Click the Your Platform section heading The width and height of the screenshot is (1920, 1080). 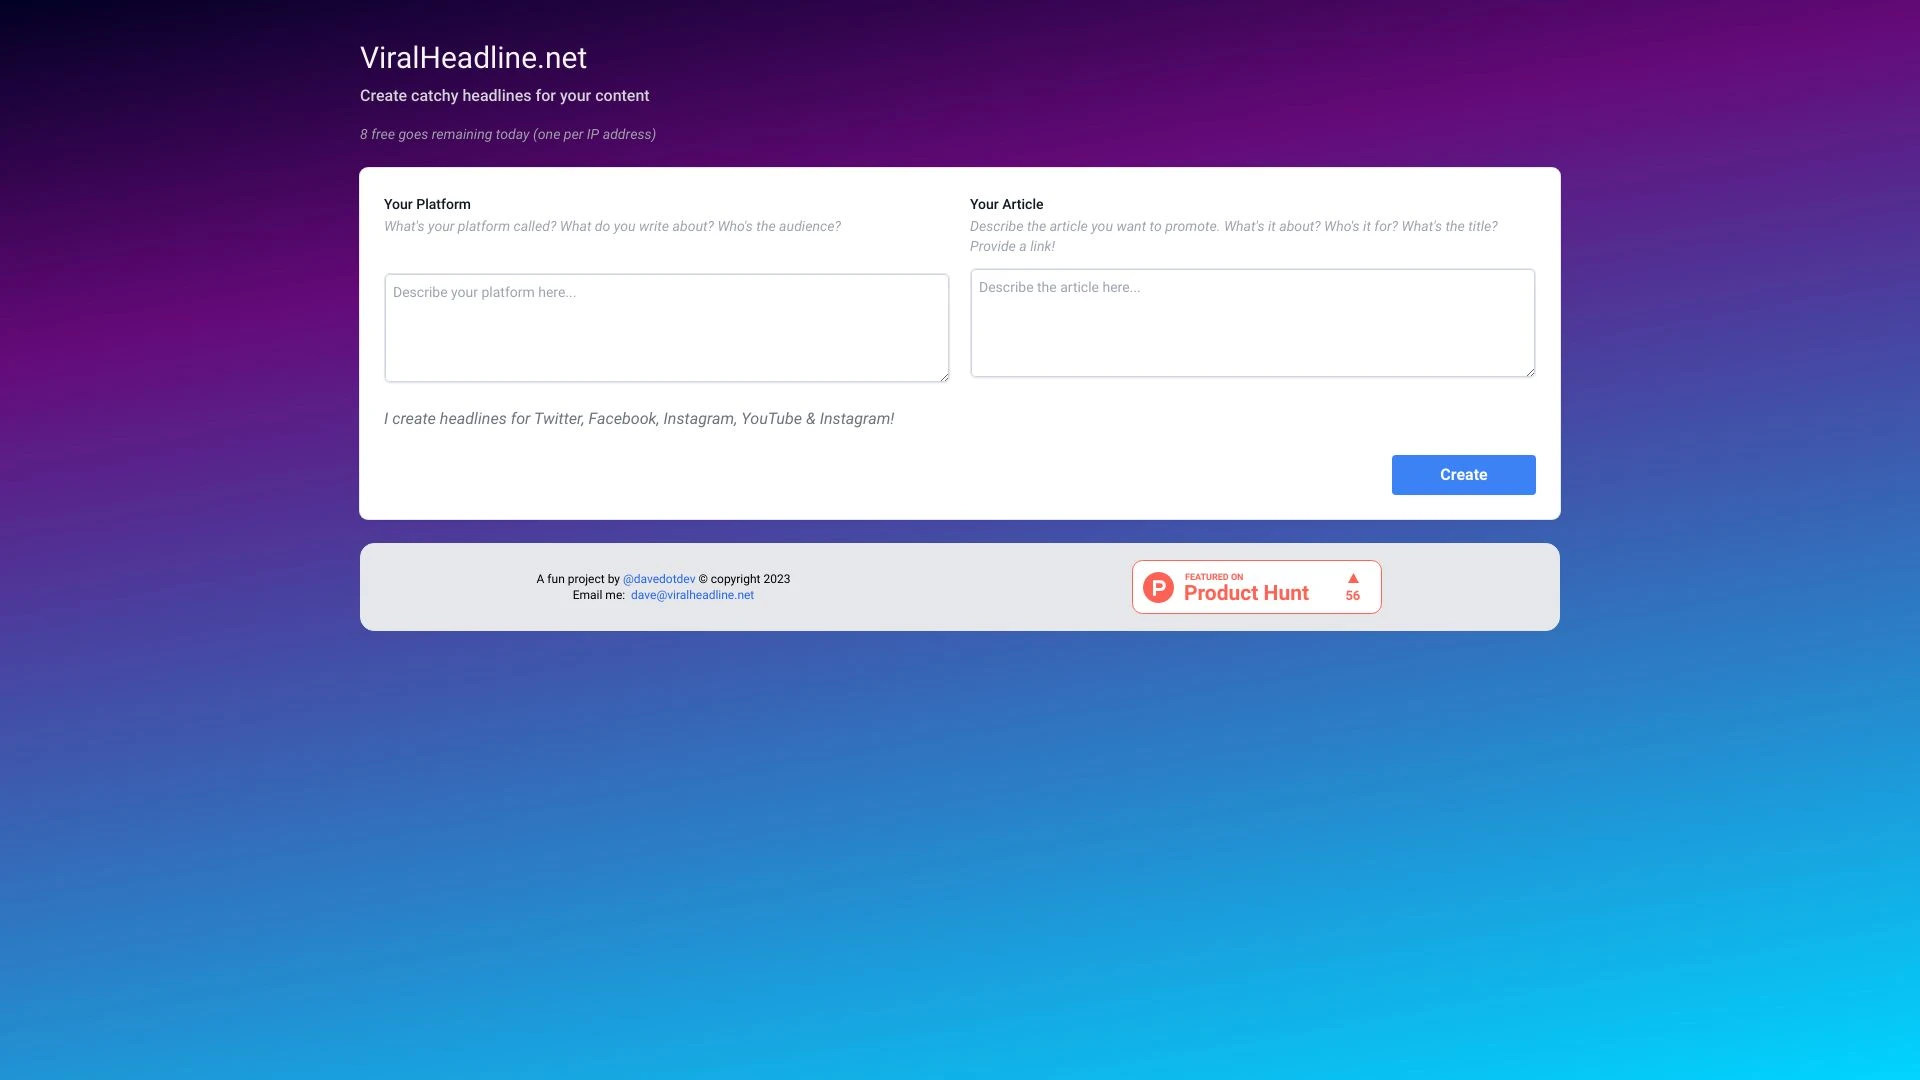click(427, 204)
